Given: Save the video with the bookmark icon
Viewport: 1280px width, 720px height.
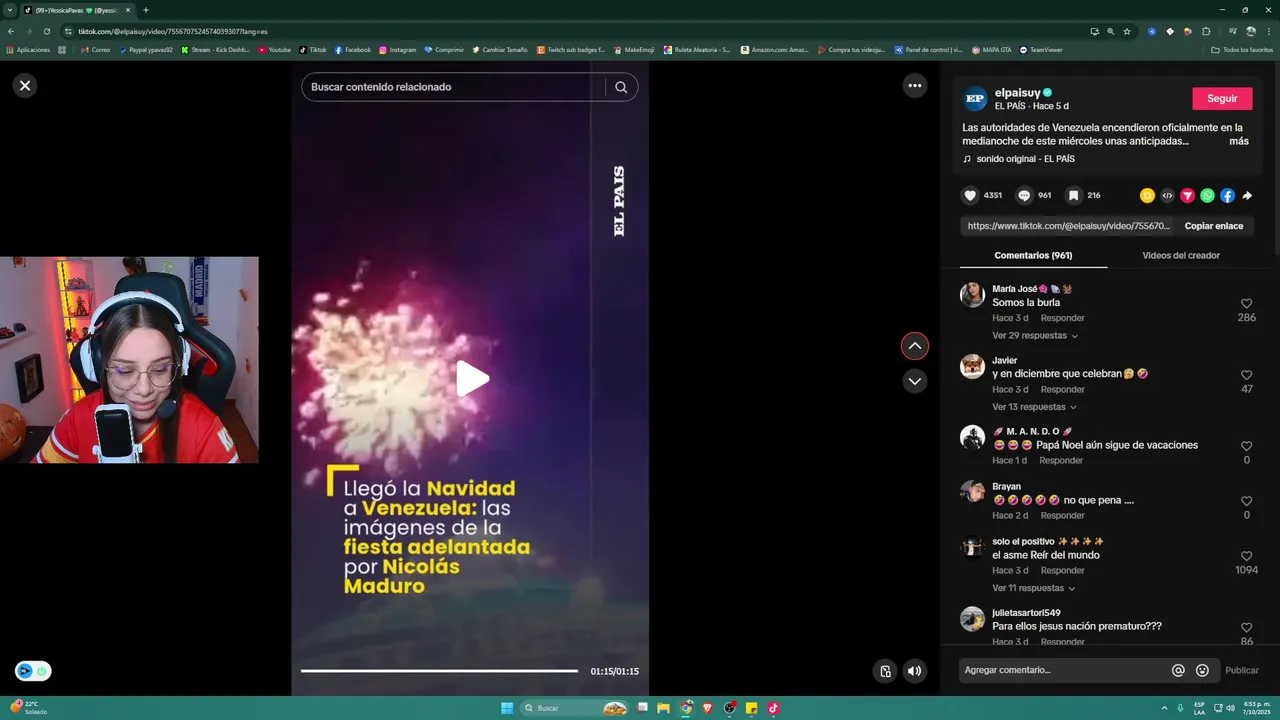Looking at the screenshot, I should point(1073,196).
